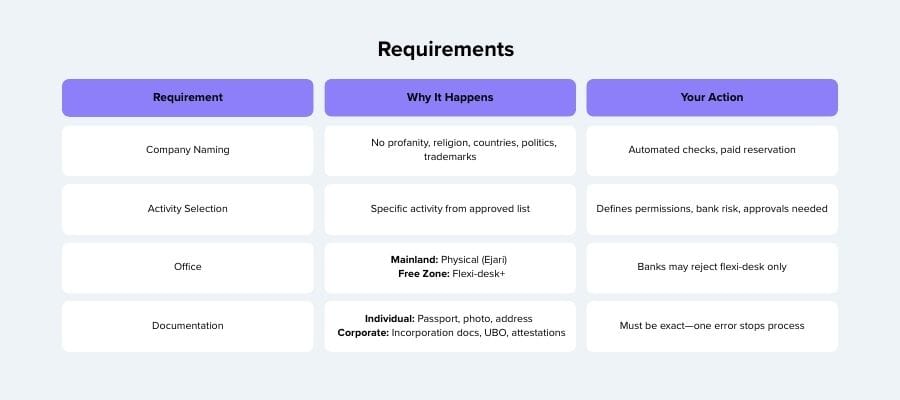Click the Company Naming cell
This screenshot has width=900, height=400.
[x=188, y=150]
